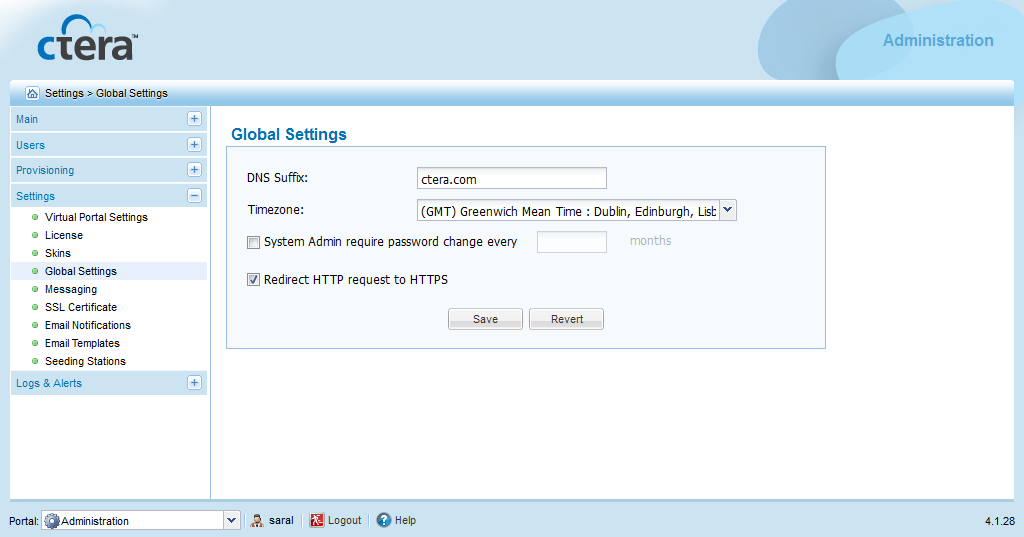The height and width of the screenshot is (537, 1024).
Task: Click the Global Settings page heading
Action: 289,134
